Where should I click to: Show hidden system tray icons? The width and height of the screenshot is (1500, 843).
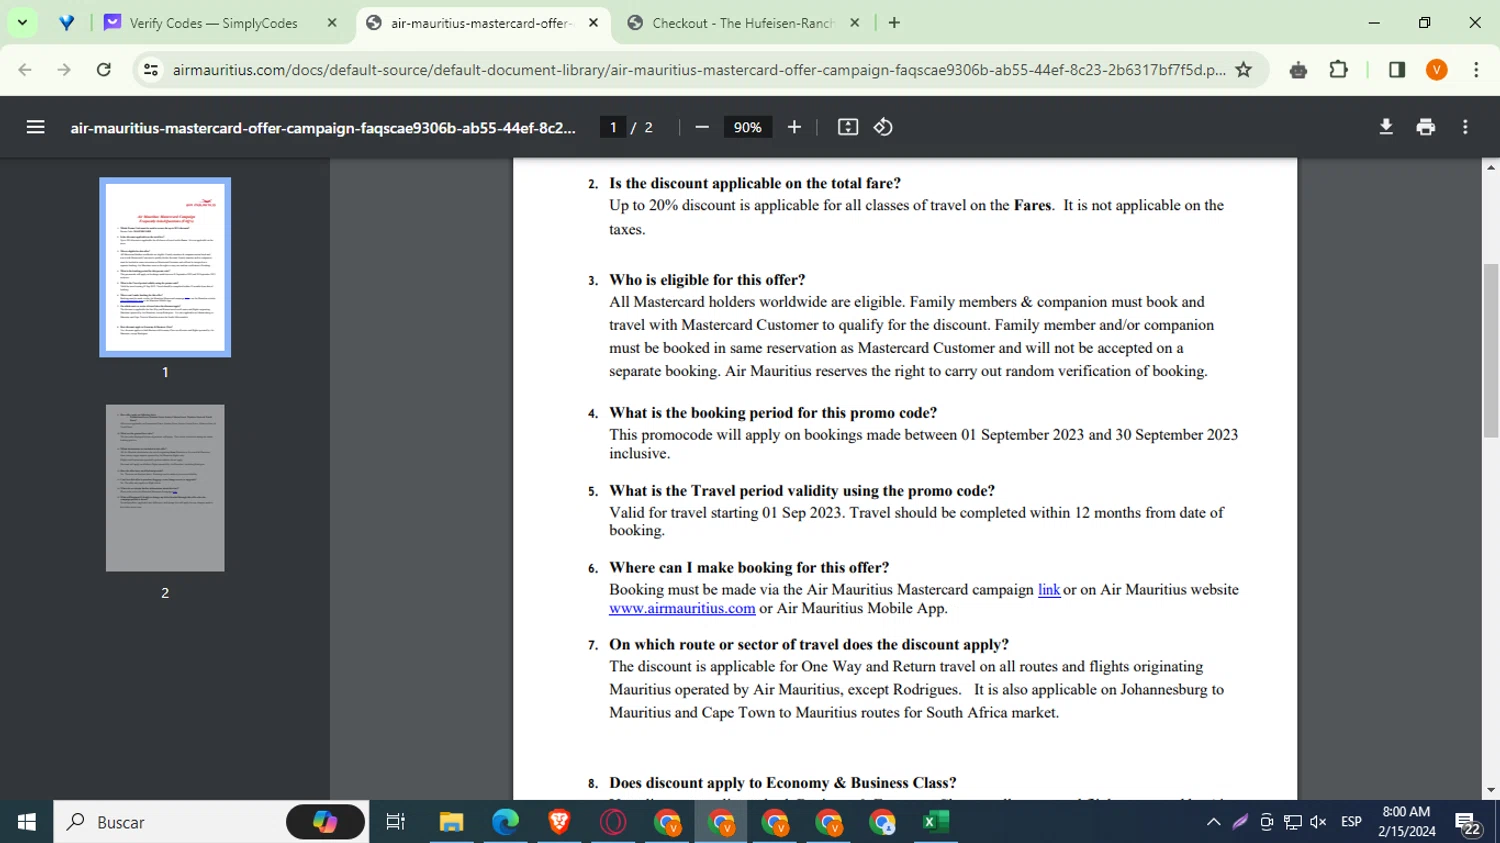point(1213,822)
